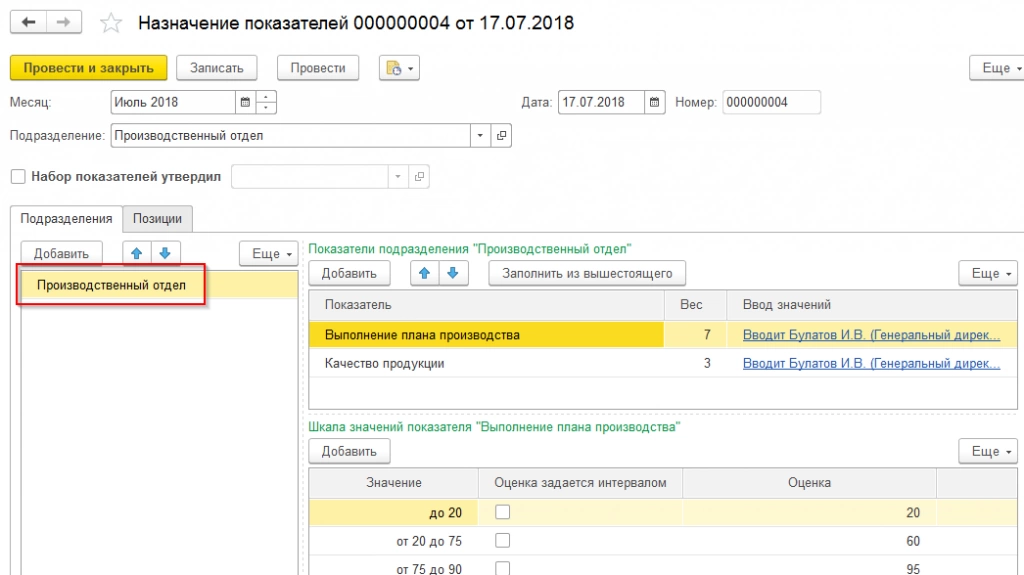This screenshot has height=575, width=1024.
Task: Move selected indicator up in Показатели table
Action: tap(424, 273)
